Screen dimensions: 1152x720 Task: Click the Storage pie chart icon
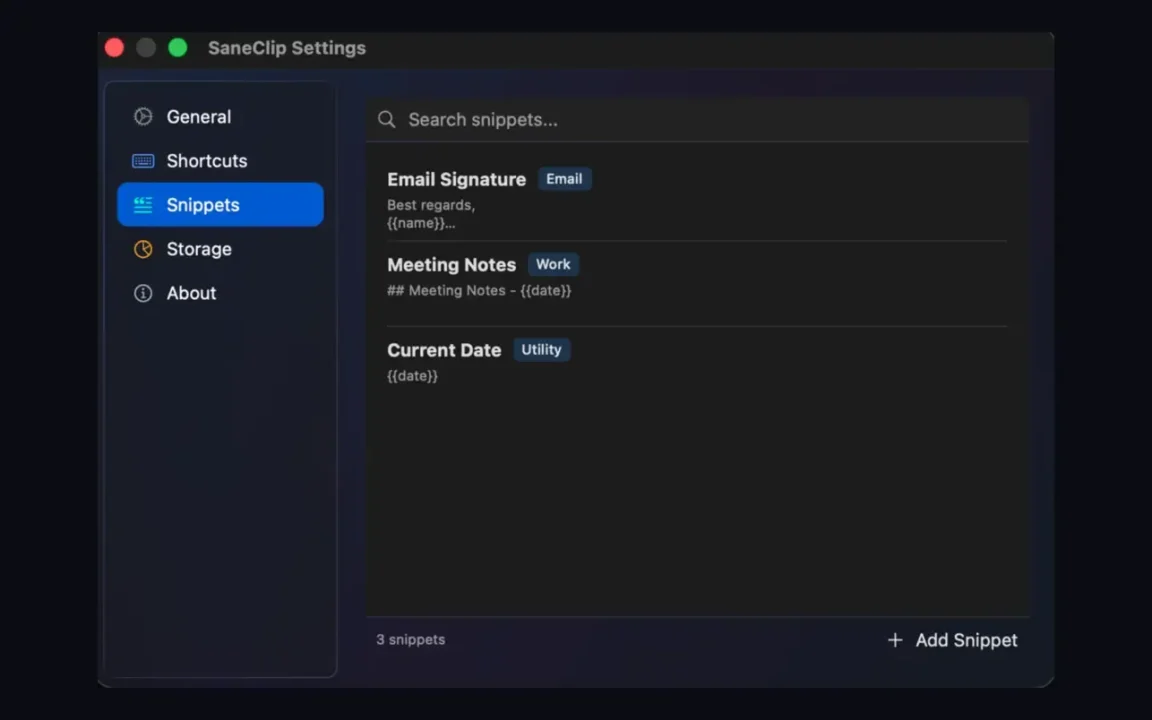(x=143, y=249)
